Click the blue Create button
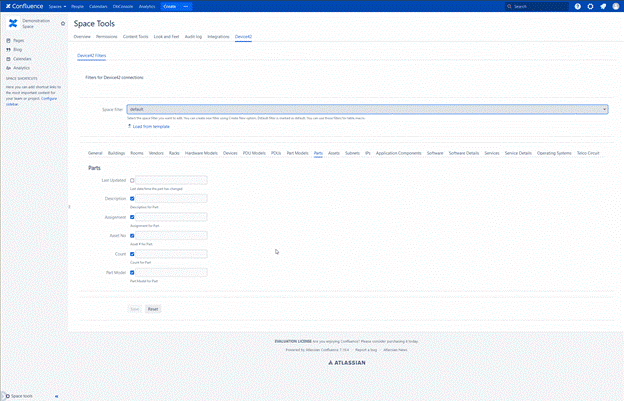 pos(169,6)
